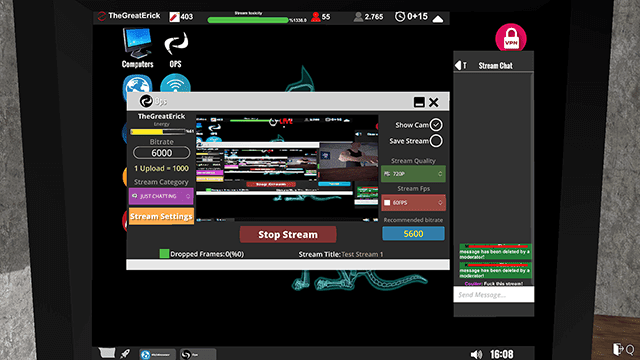Open the Computers desktop icon
The width and height of the screenshot is (640, 360).
point(138,47)
